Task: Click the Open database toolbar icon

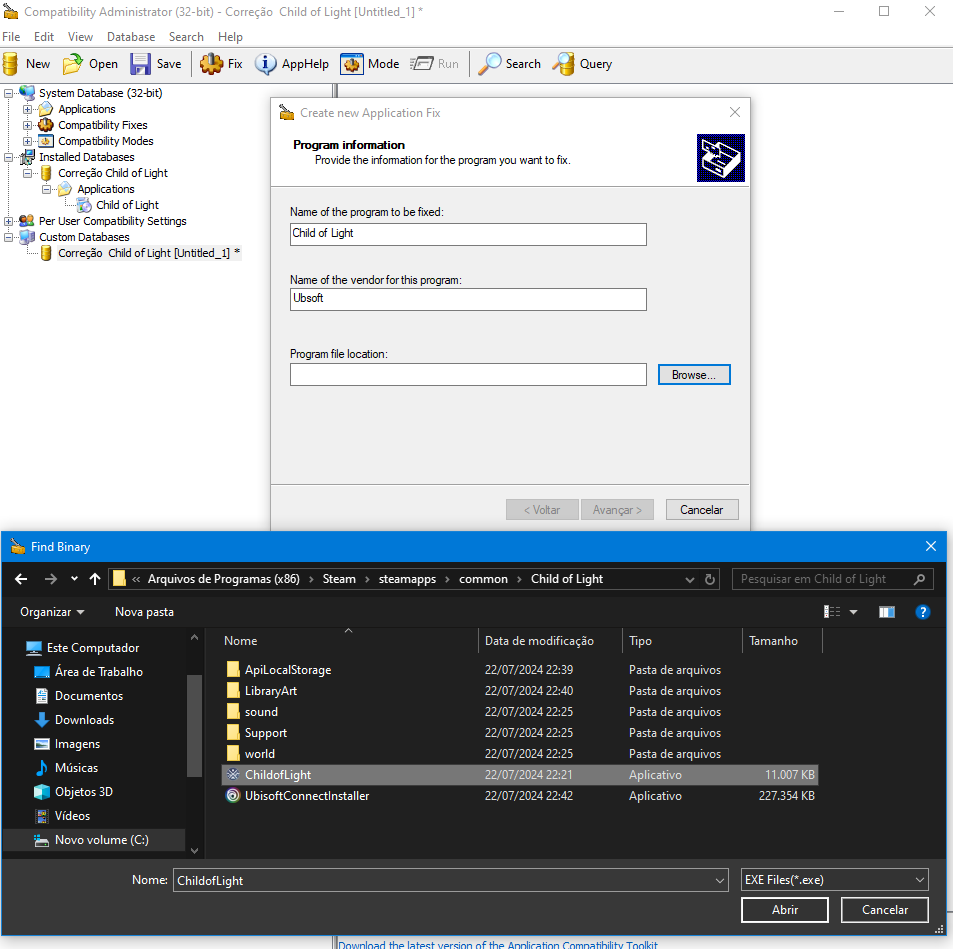Action: pos(73,64)
